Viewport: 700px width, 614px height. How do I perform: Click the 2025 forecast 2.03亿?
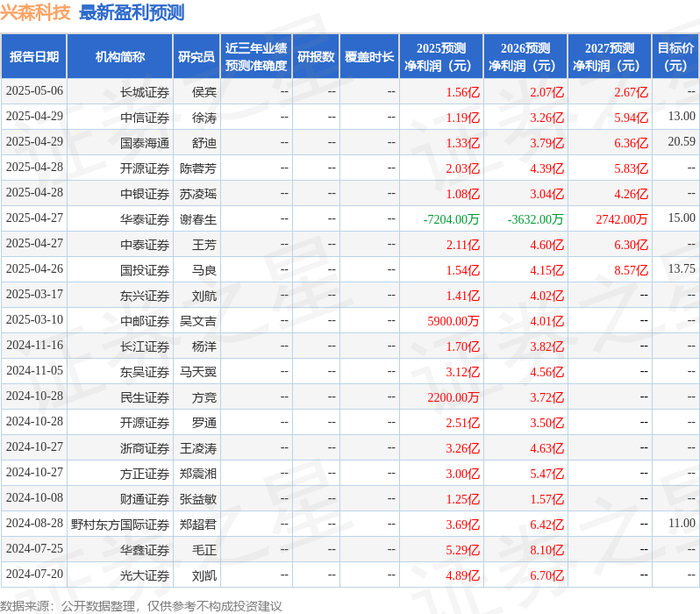[463, 168]
